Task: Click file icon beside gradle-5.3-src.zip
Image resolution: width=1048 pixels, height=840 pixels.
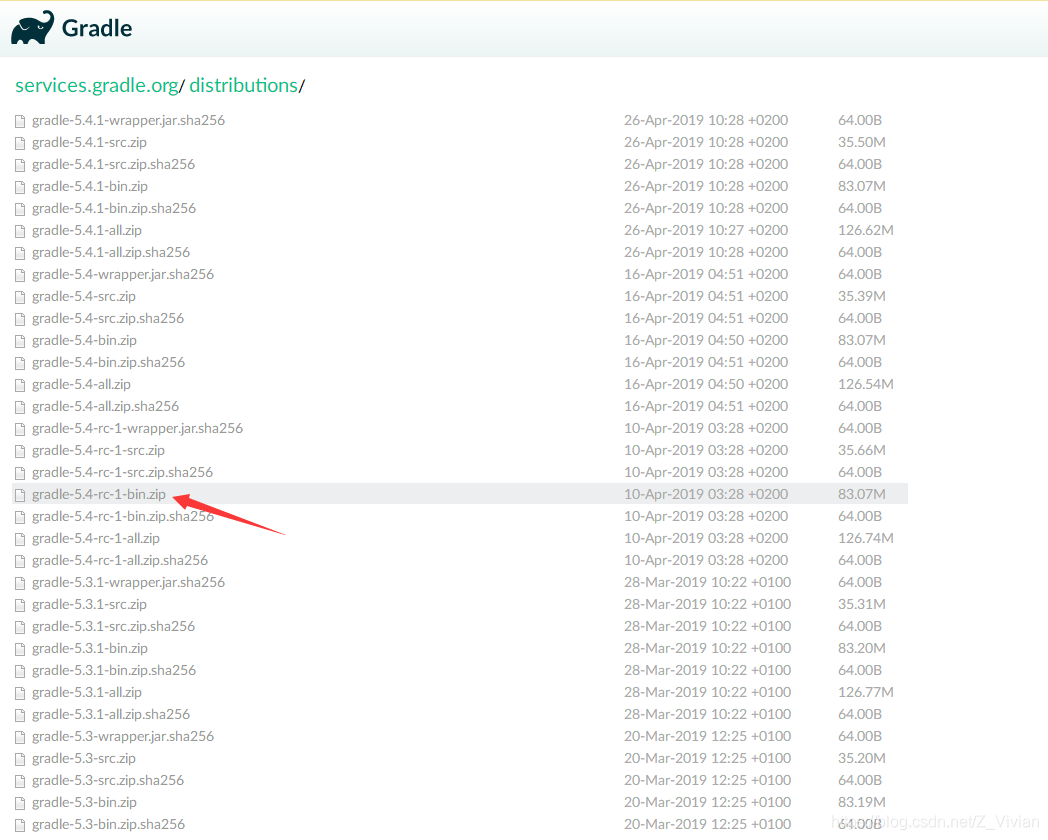Action: click(x=20, y=759)
